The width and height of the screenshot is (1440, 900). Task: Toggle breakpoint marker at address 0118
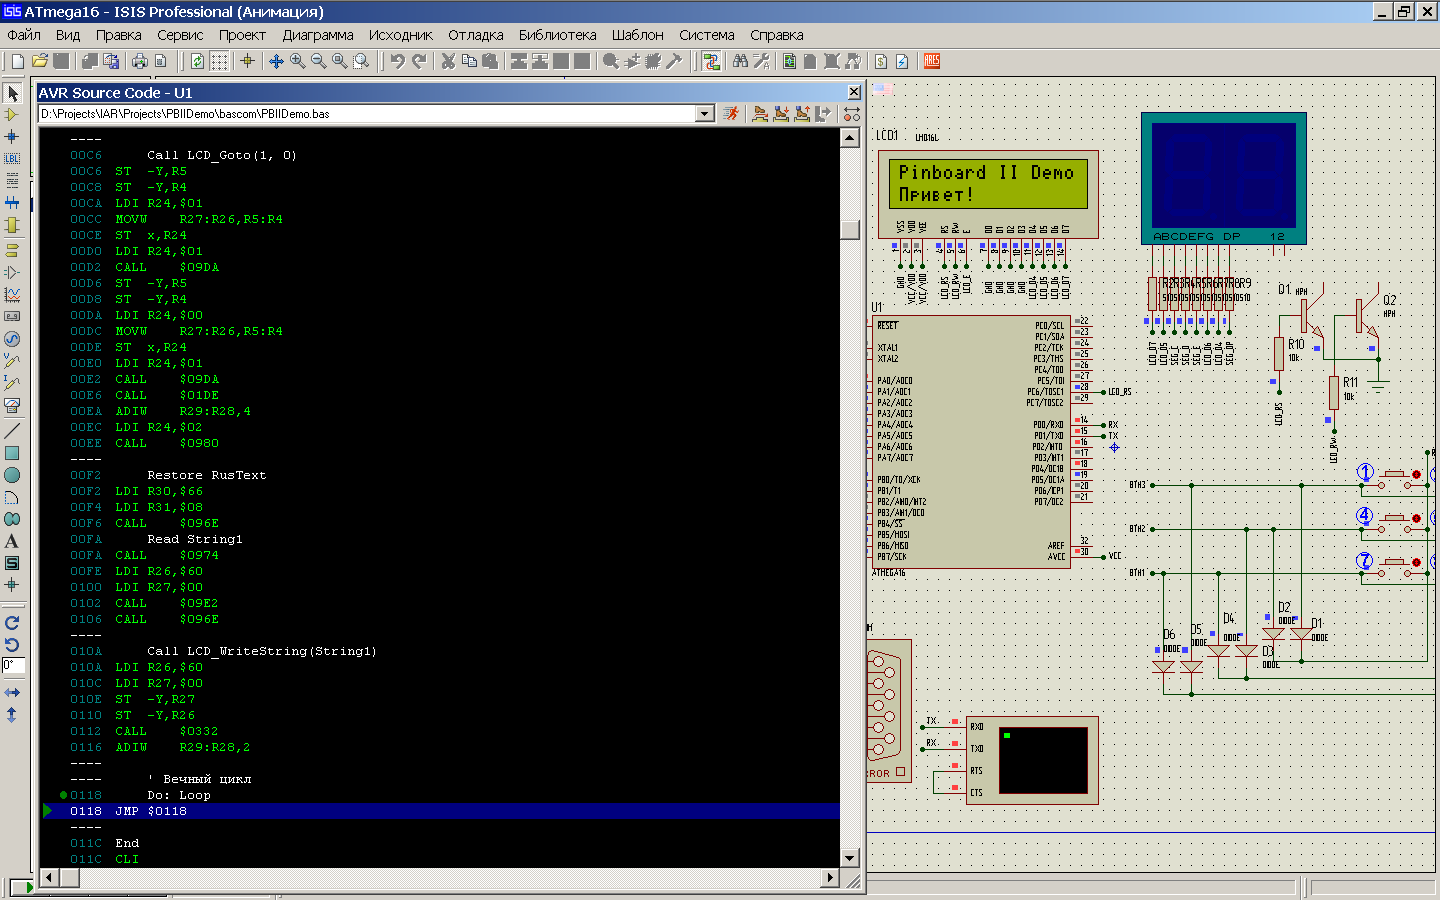point(63,795)
